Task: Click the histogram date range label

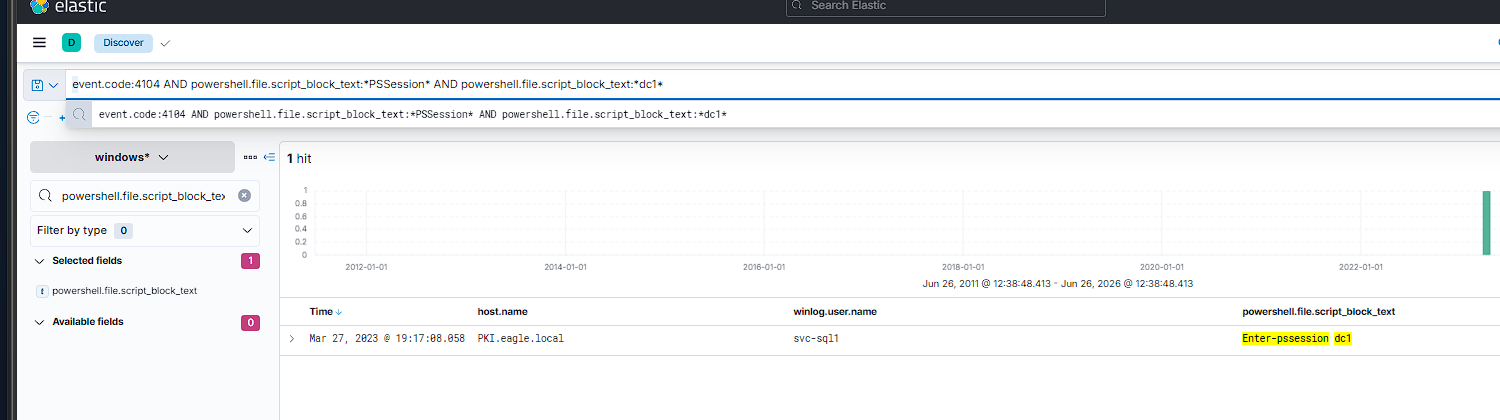Action: [1058, 284]
